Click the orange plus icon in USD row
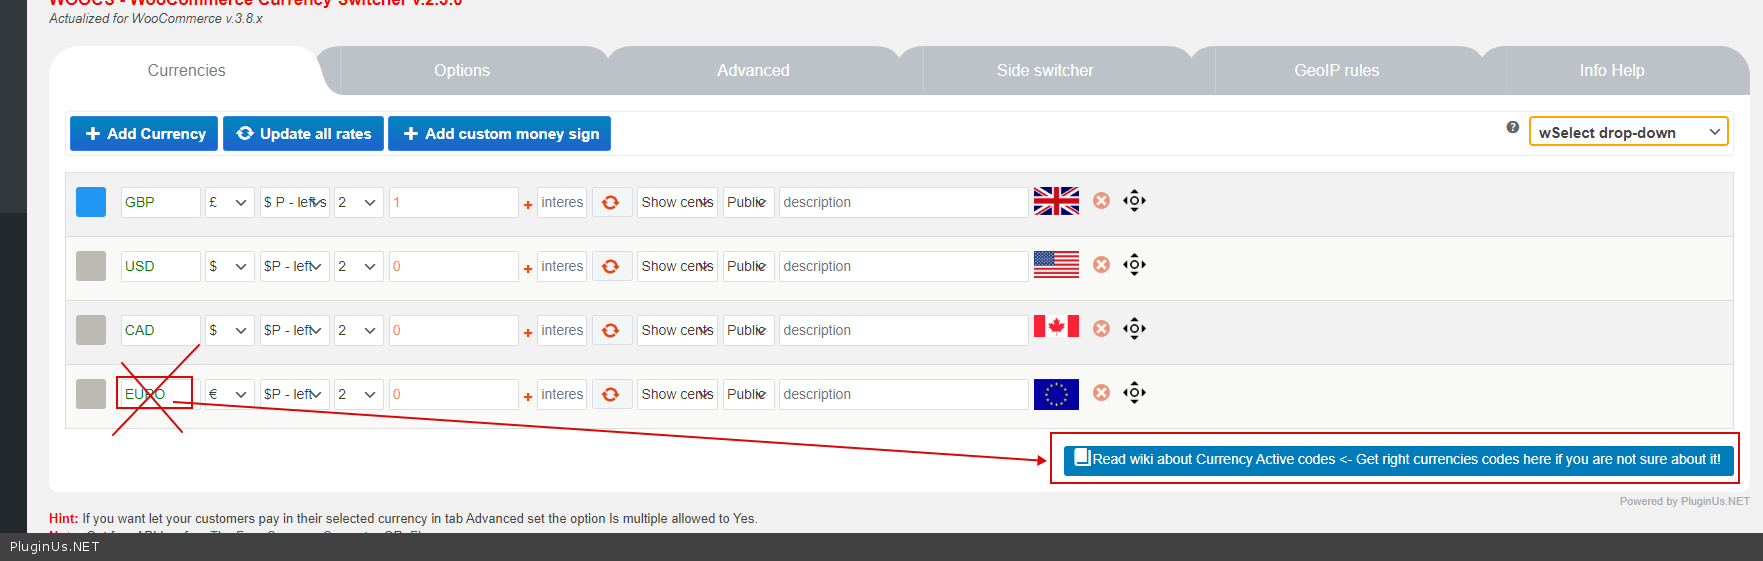1763x561 pixels. (x=528, y=269)
